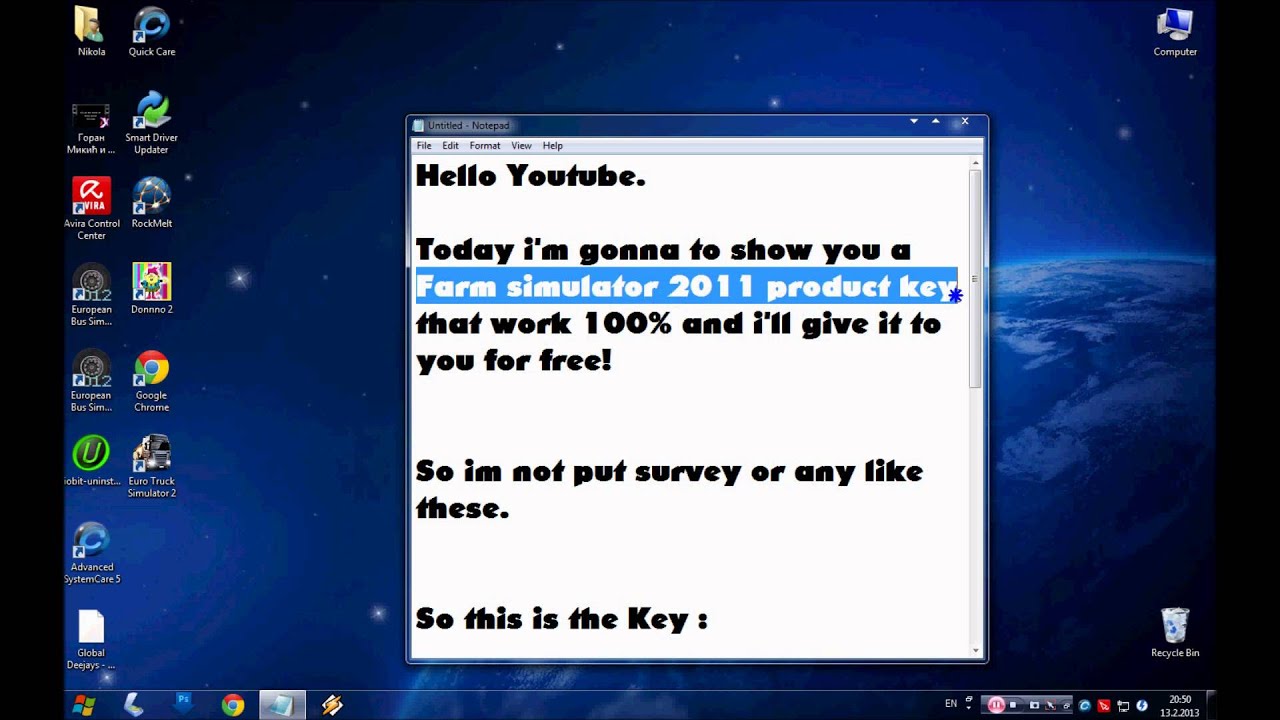
Task: Click the line 'So im not put survey or any like'
Action: point(669,471)
